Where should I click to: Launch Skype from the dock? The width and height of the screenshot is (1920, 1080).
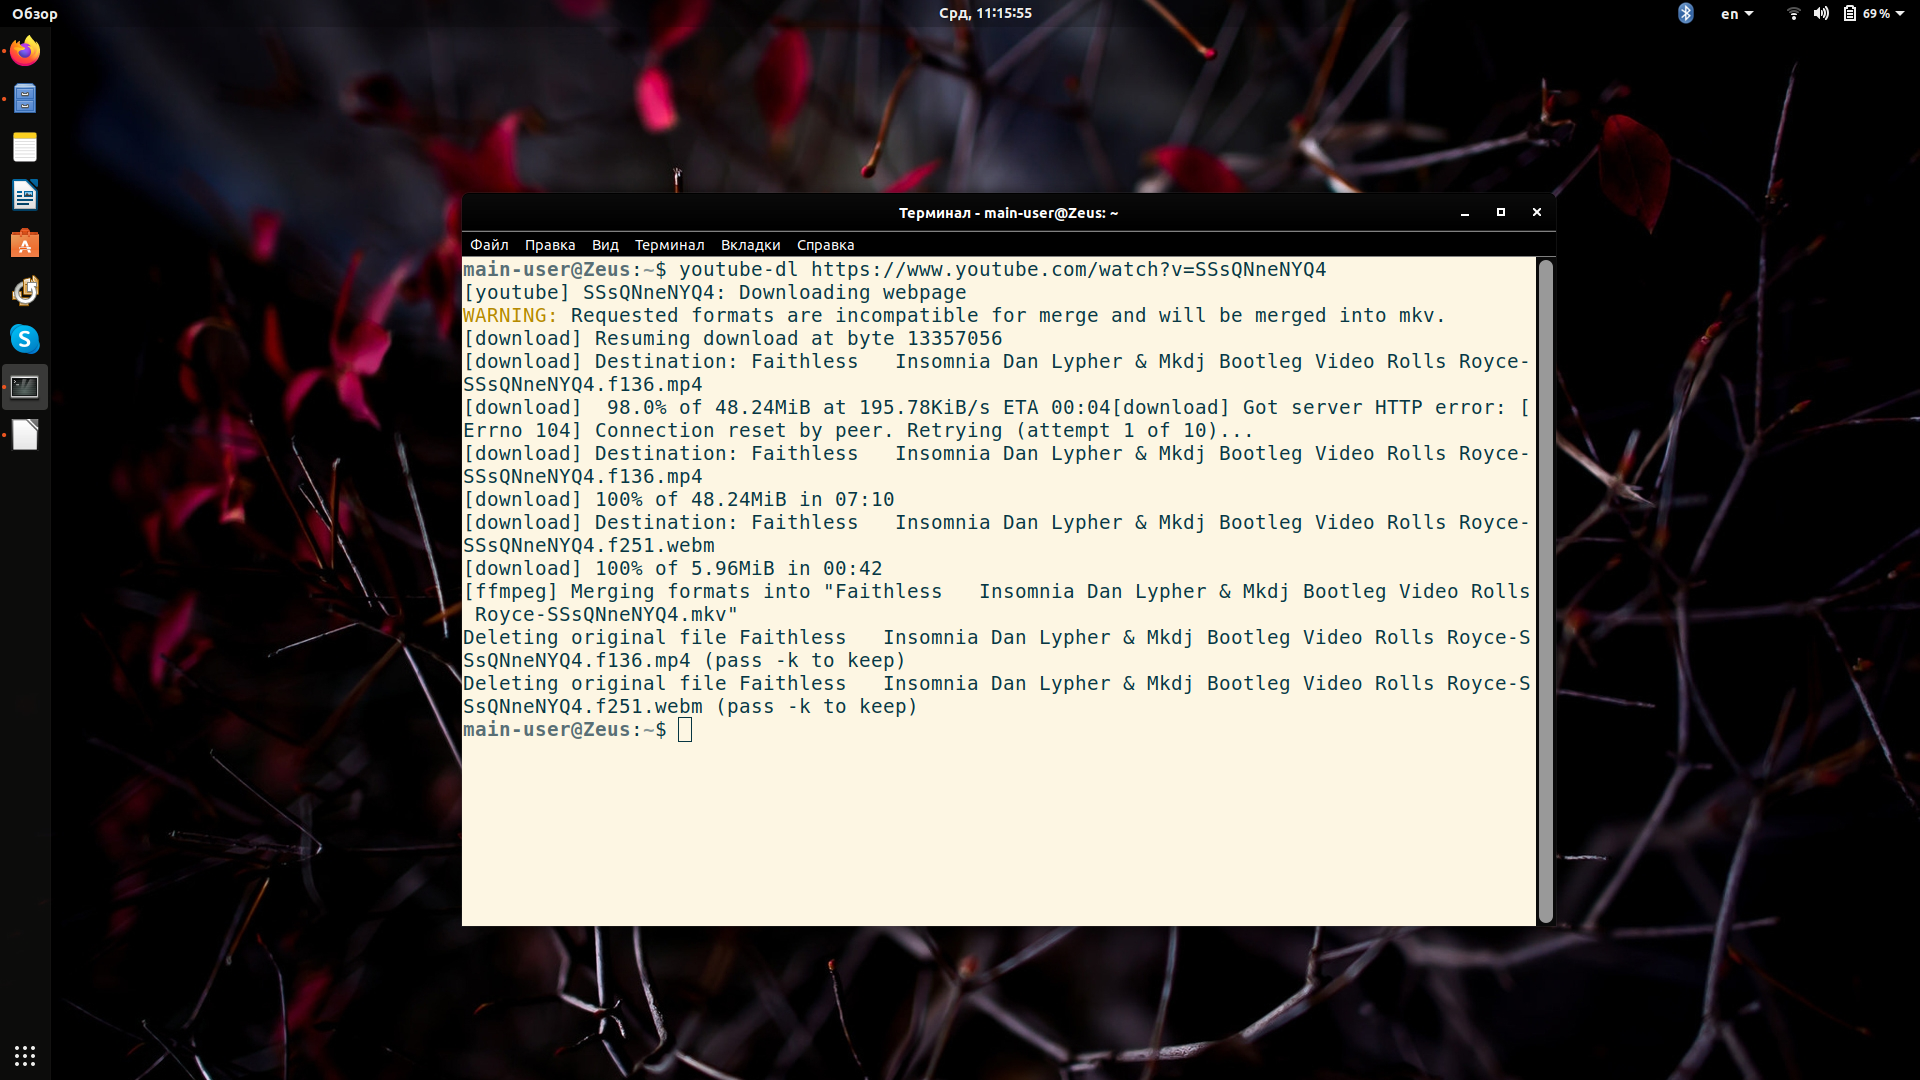(x=25, y=339)
